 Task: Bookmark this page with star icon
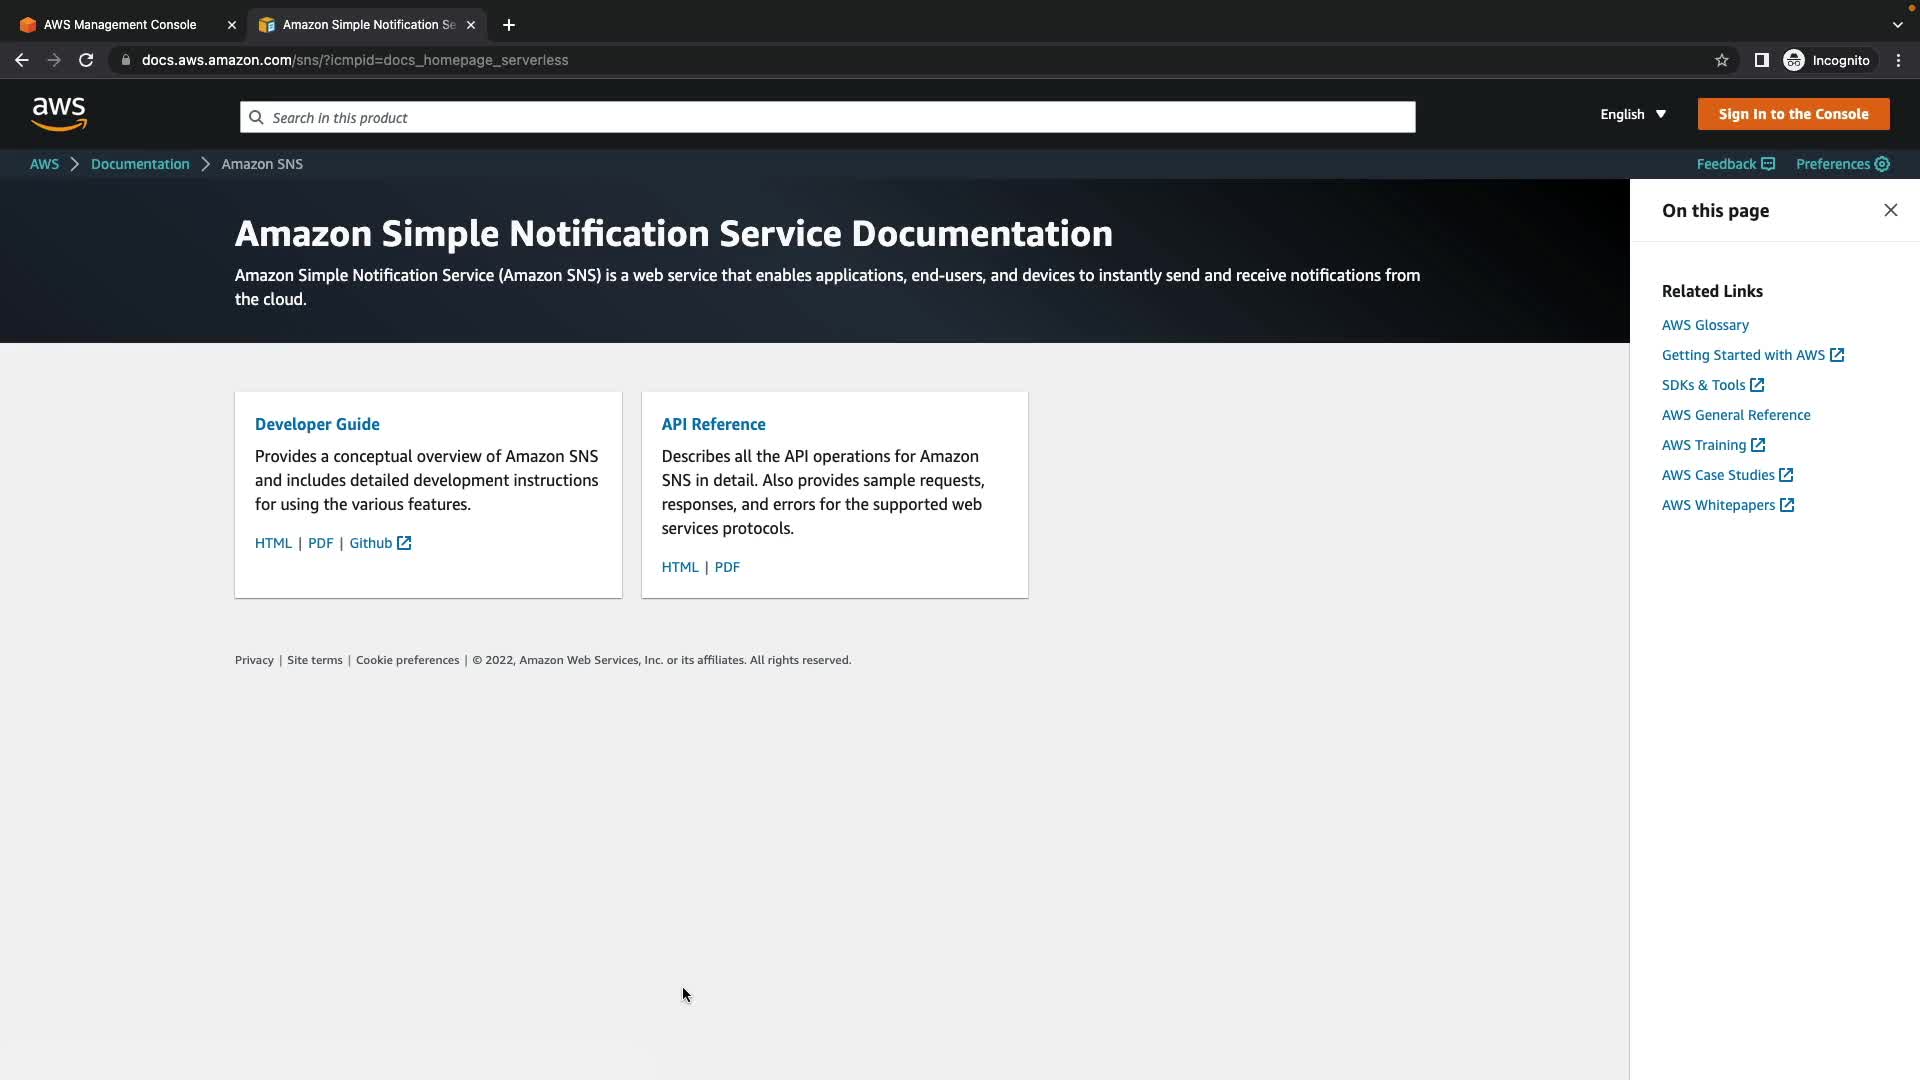[x=1722, y=60]
